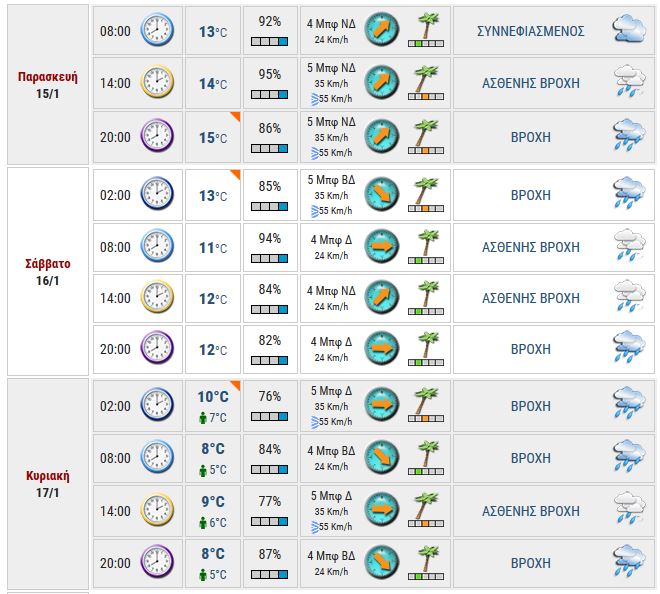This screenshot has height=594, width=660.
Task: Click the humidity bar under 76%
Action: [x=269, y=417]
